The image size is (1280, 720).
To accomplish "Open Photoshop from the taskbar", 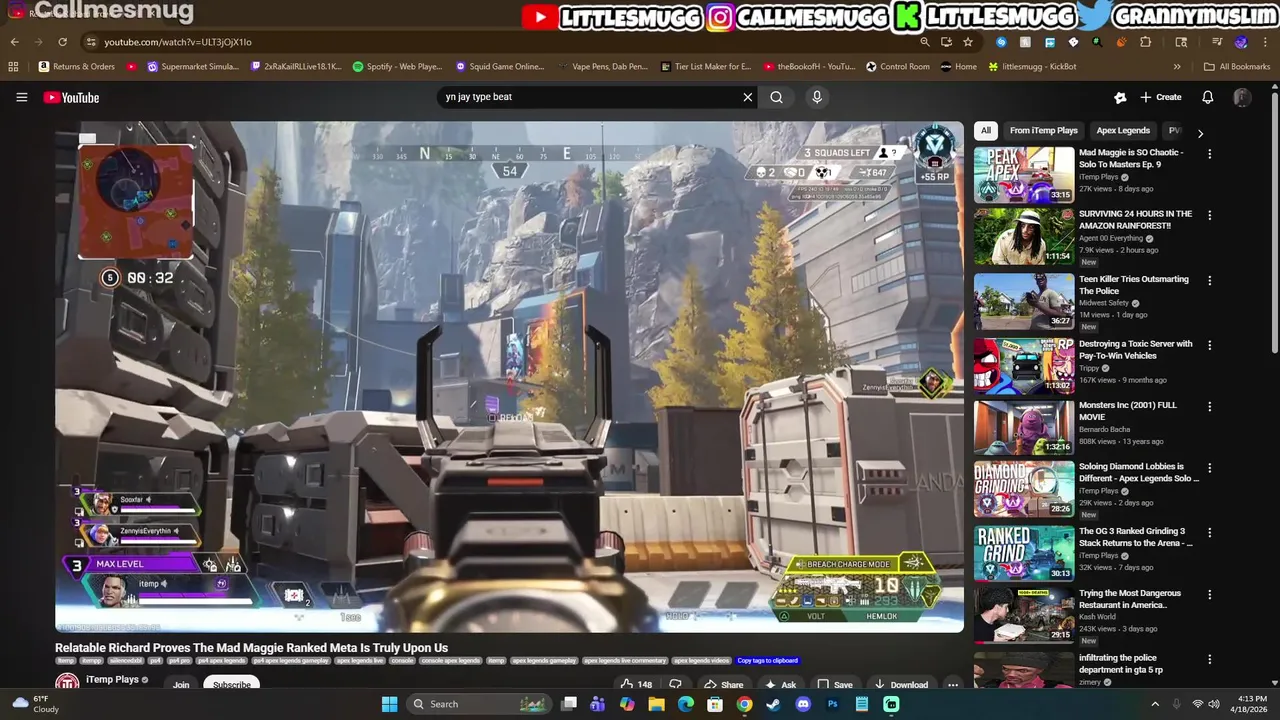I will point(832,704).
